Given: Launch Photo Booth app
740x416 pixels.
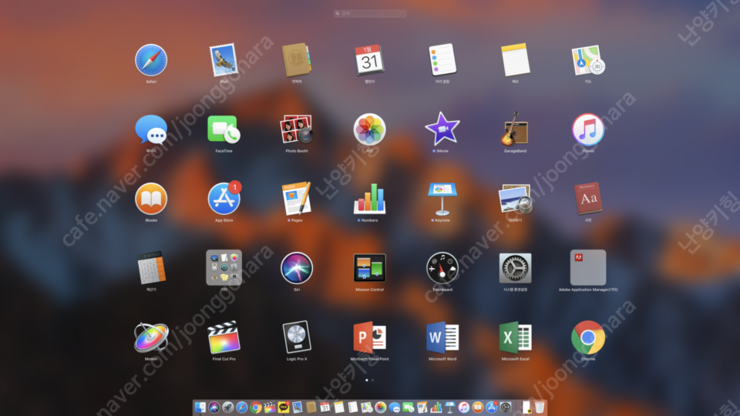Looking at the screenshot, I should [x=296, y=129].
